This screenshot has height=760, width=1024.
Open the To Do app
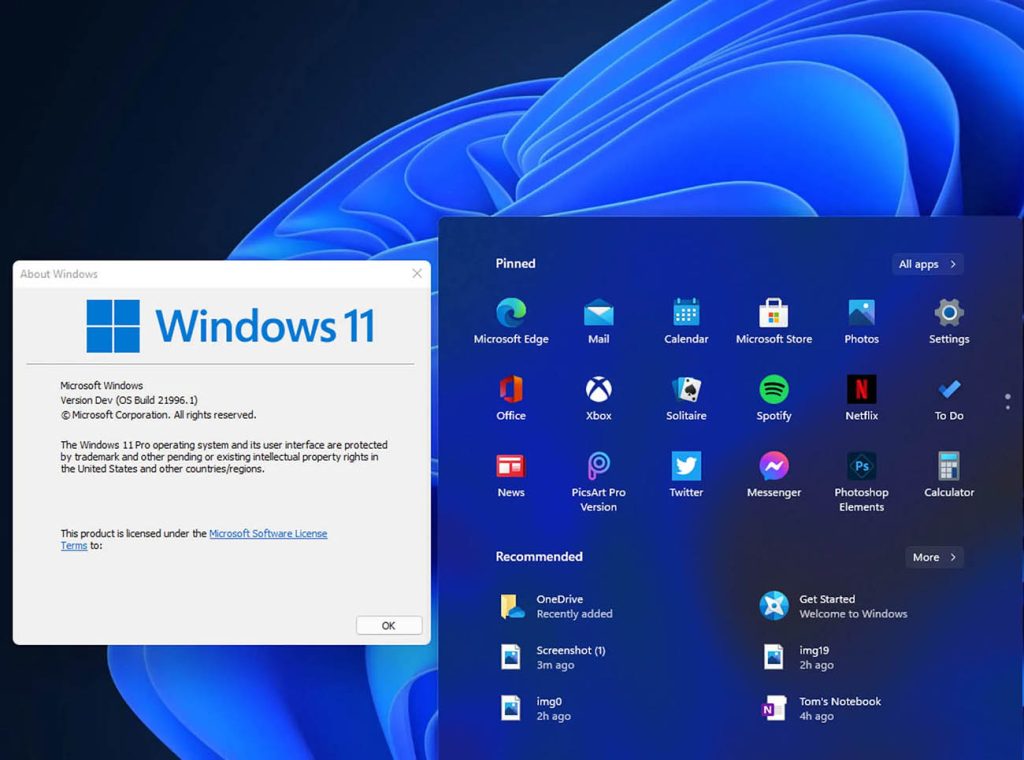pos(949,398)
